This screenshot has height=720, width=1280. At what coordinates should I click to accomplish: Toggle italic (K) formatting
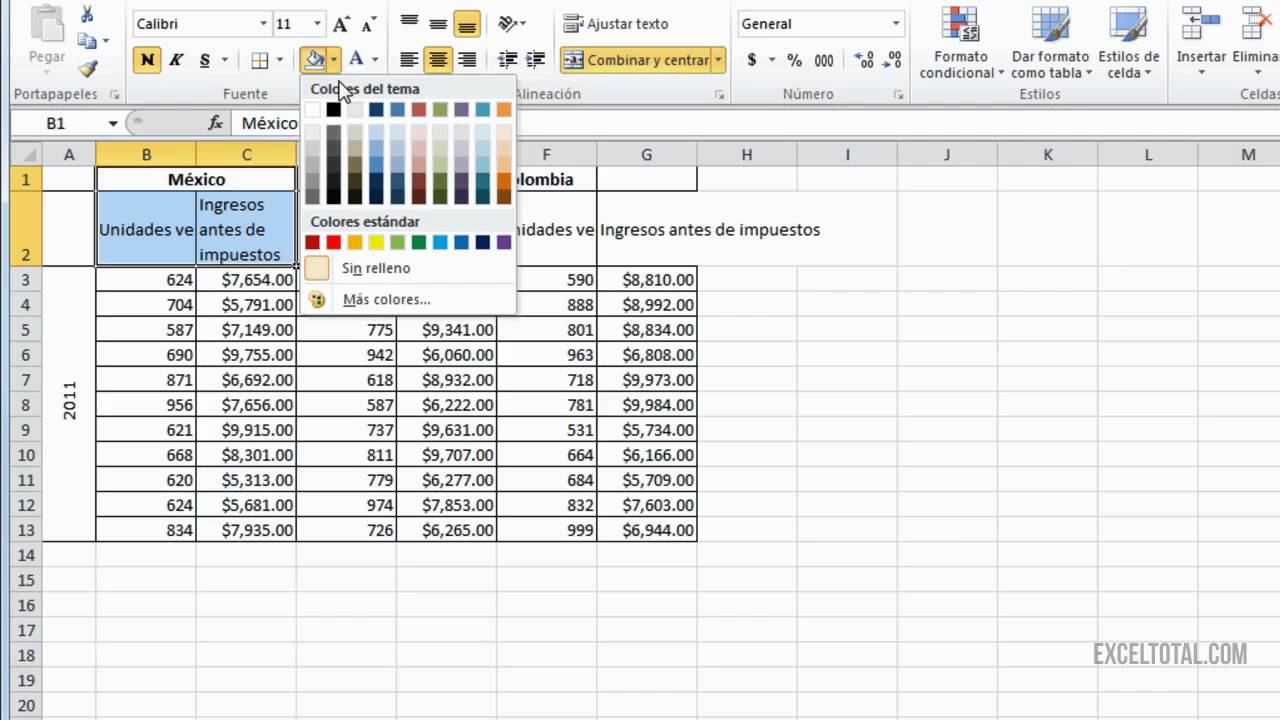pos(176,60)
